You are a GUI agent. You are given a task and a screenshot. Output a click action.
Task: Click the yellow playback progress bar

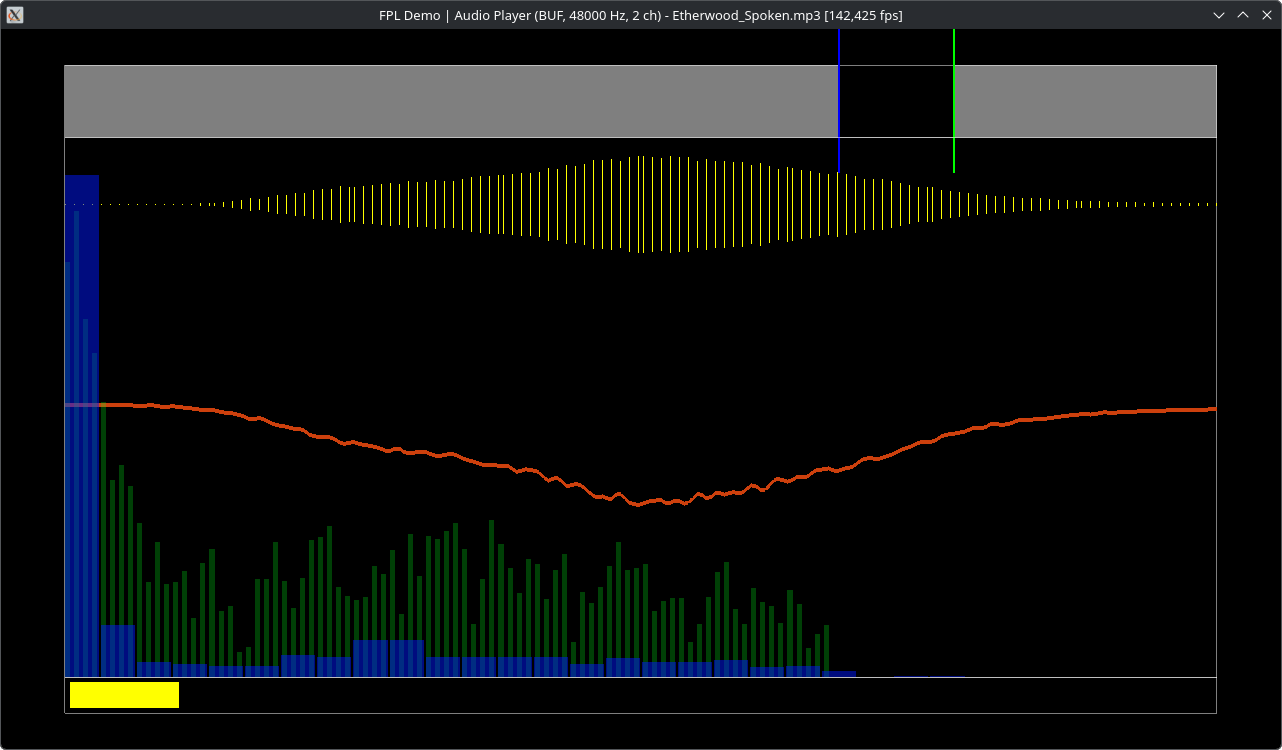124,695
